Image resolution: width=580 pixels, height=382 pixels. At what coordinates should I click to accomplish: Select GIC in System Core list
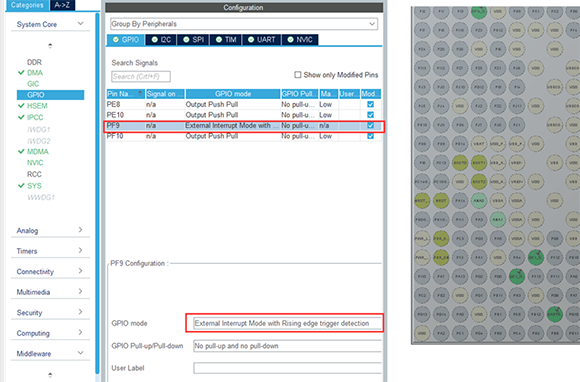(33, 84)
